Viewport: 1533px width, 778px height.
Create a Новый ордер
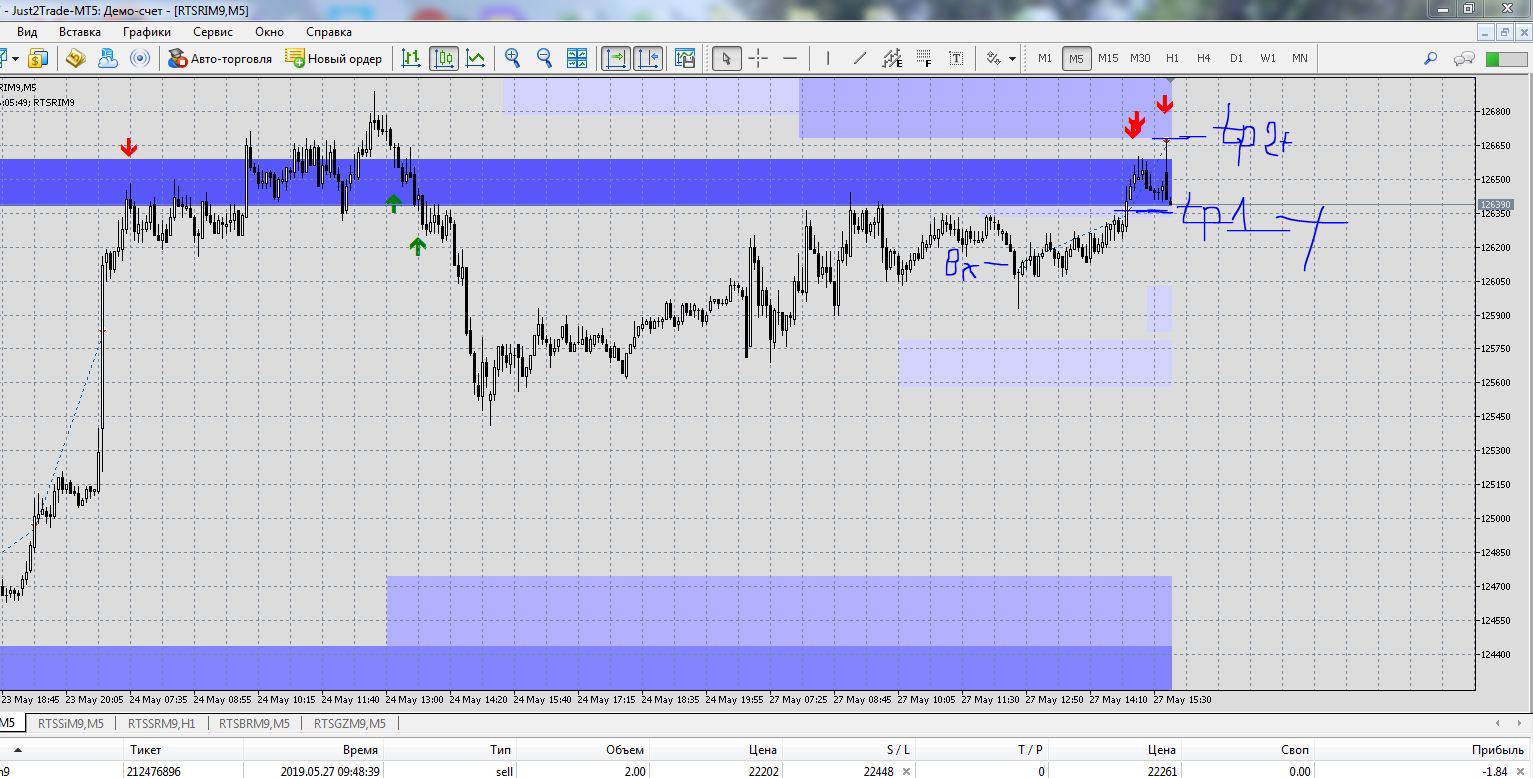click(x=333, y=58)
